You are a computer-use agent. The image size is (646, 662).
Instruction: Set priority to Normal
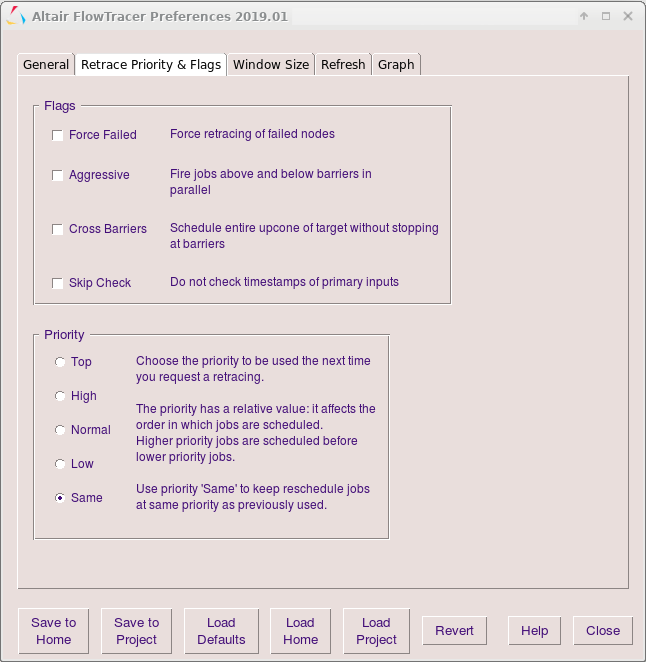(x=60, y=430)
